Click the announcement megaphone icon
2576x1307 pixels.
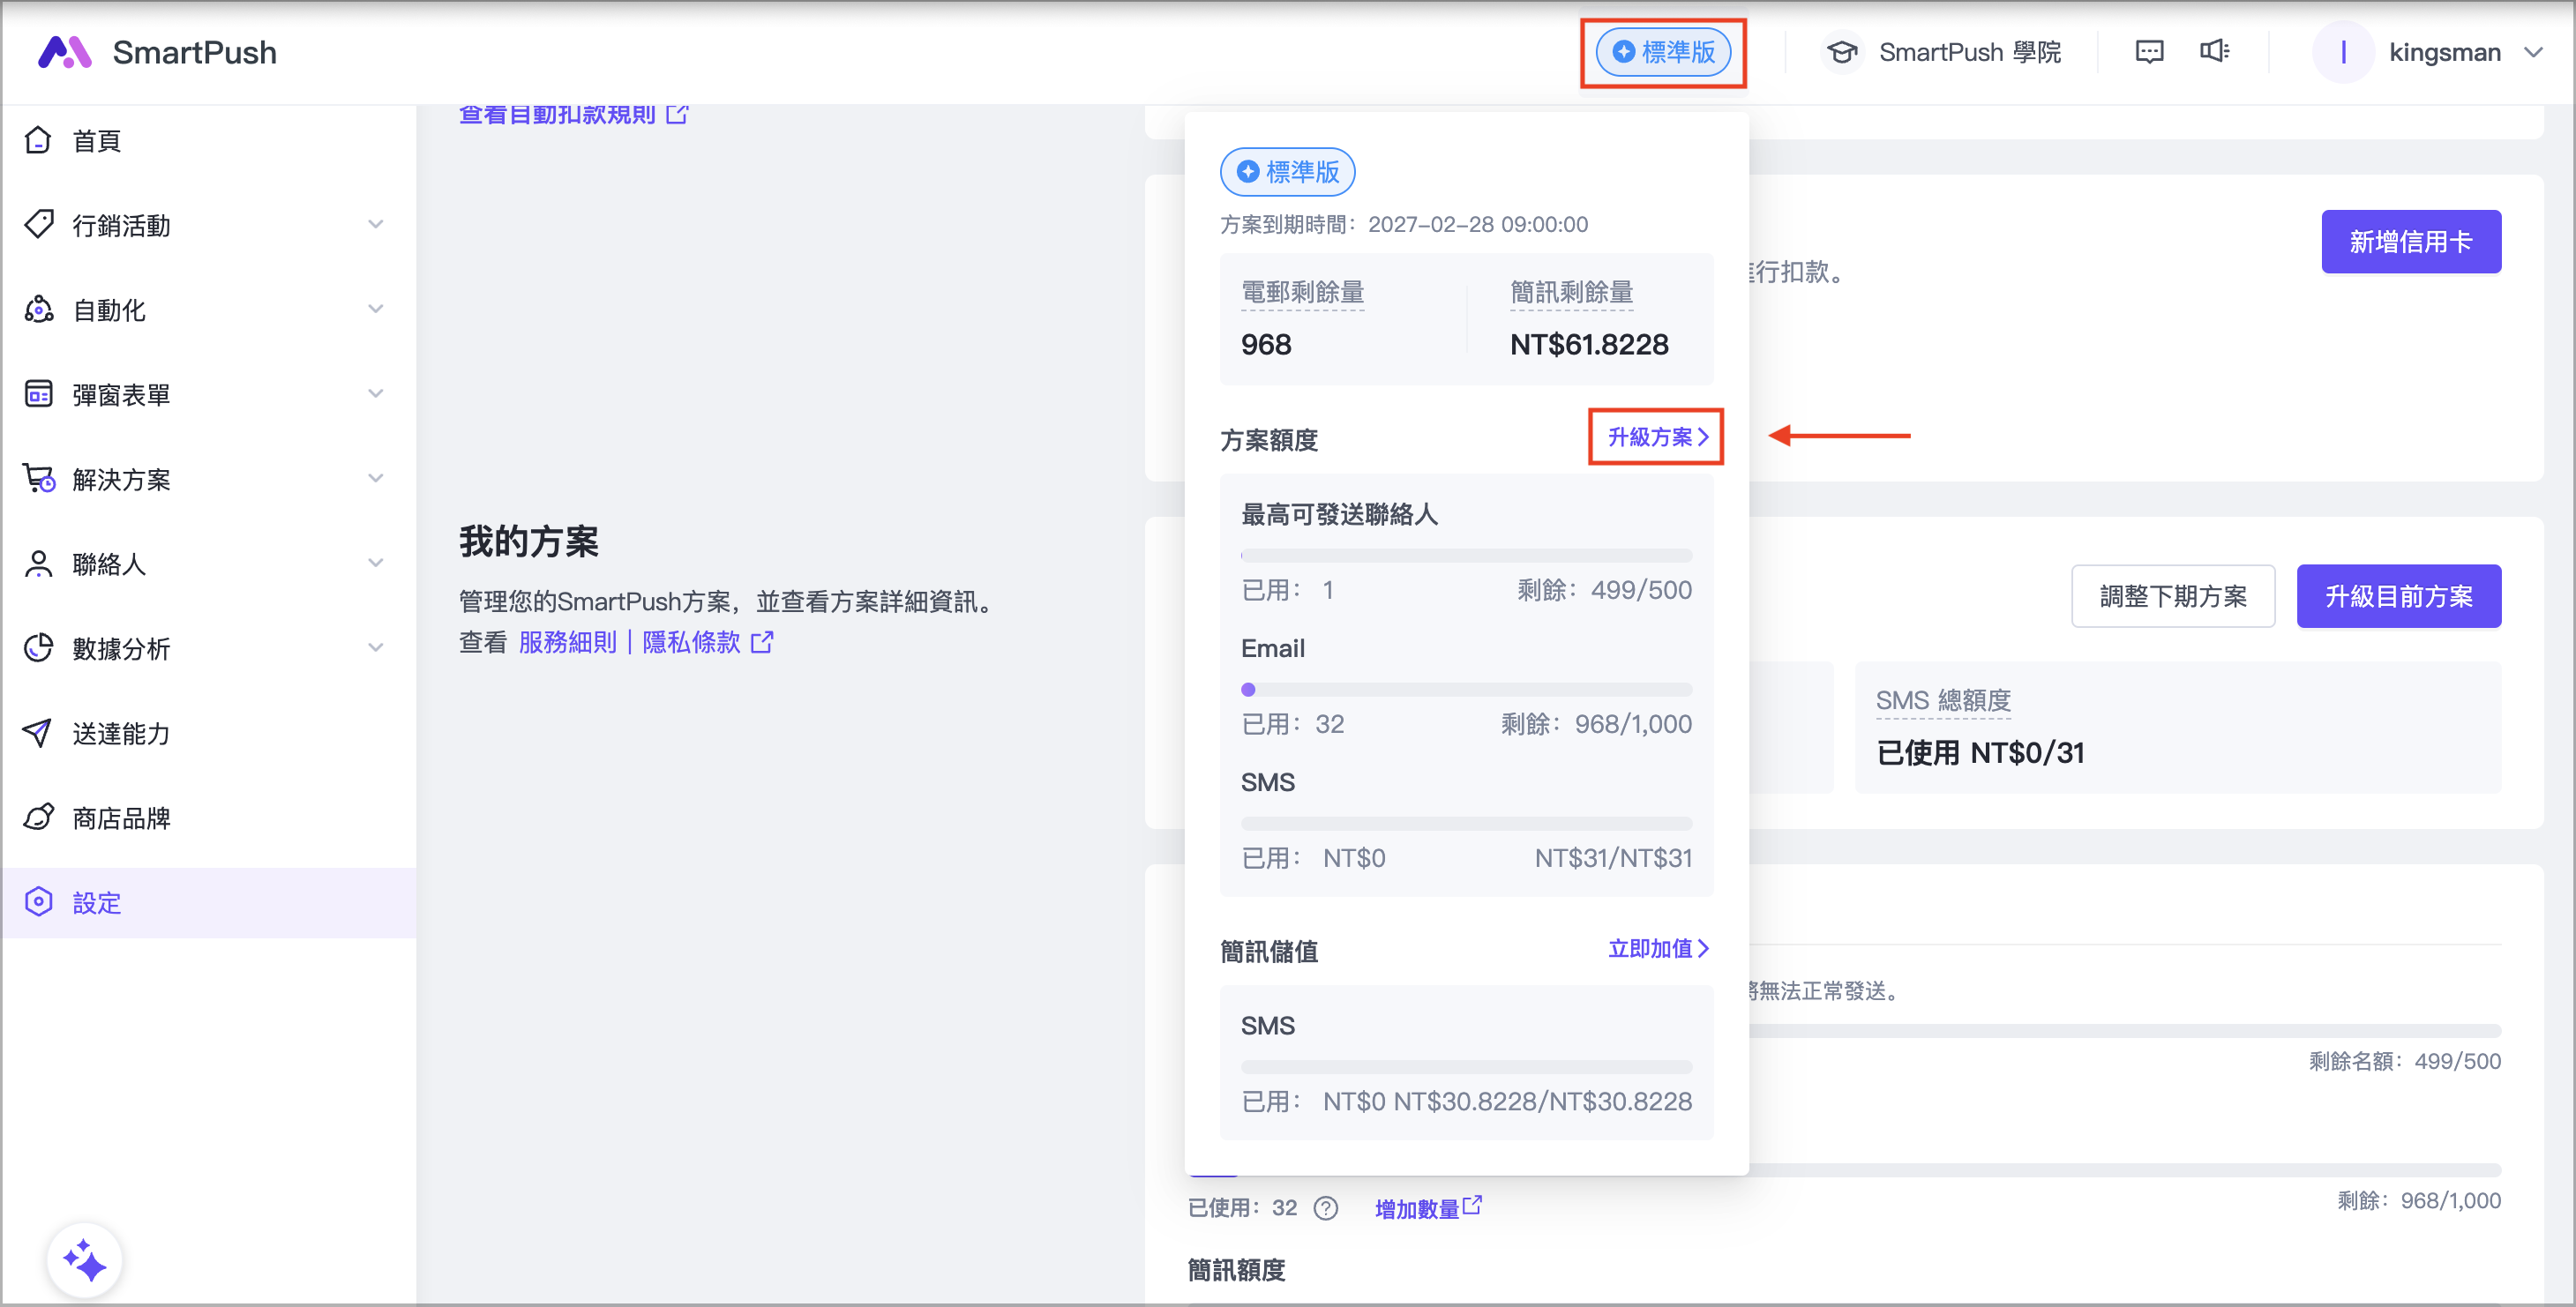point(2215,51)
